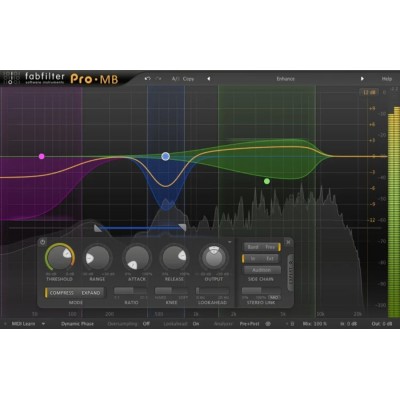400x400 pixels.
Task: Click the A/B switch button
Action: coord(176,79)
